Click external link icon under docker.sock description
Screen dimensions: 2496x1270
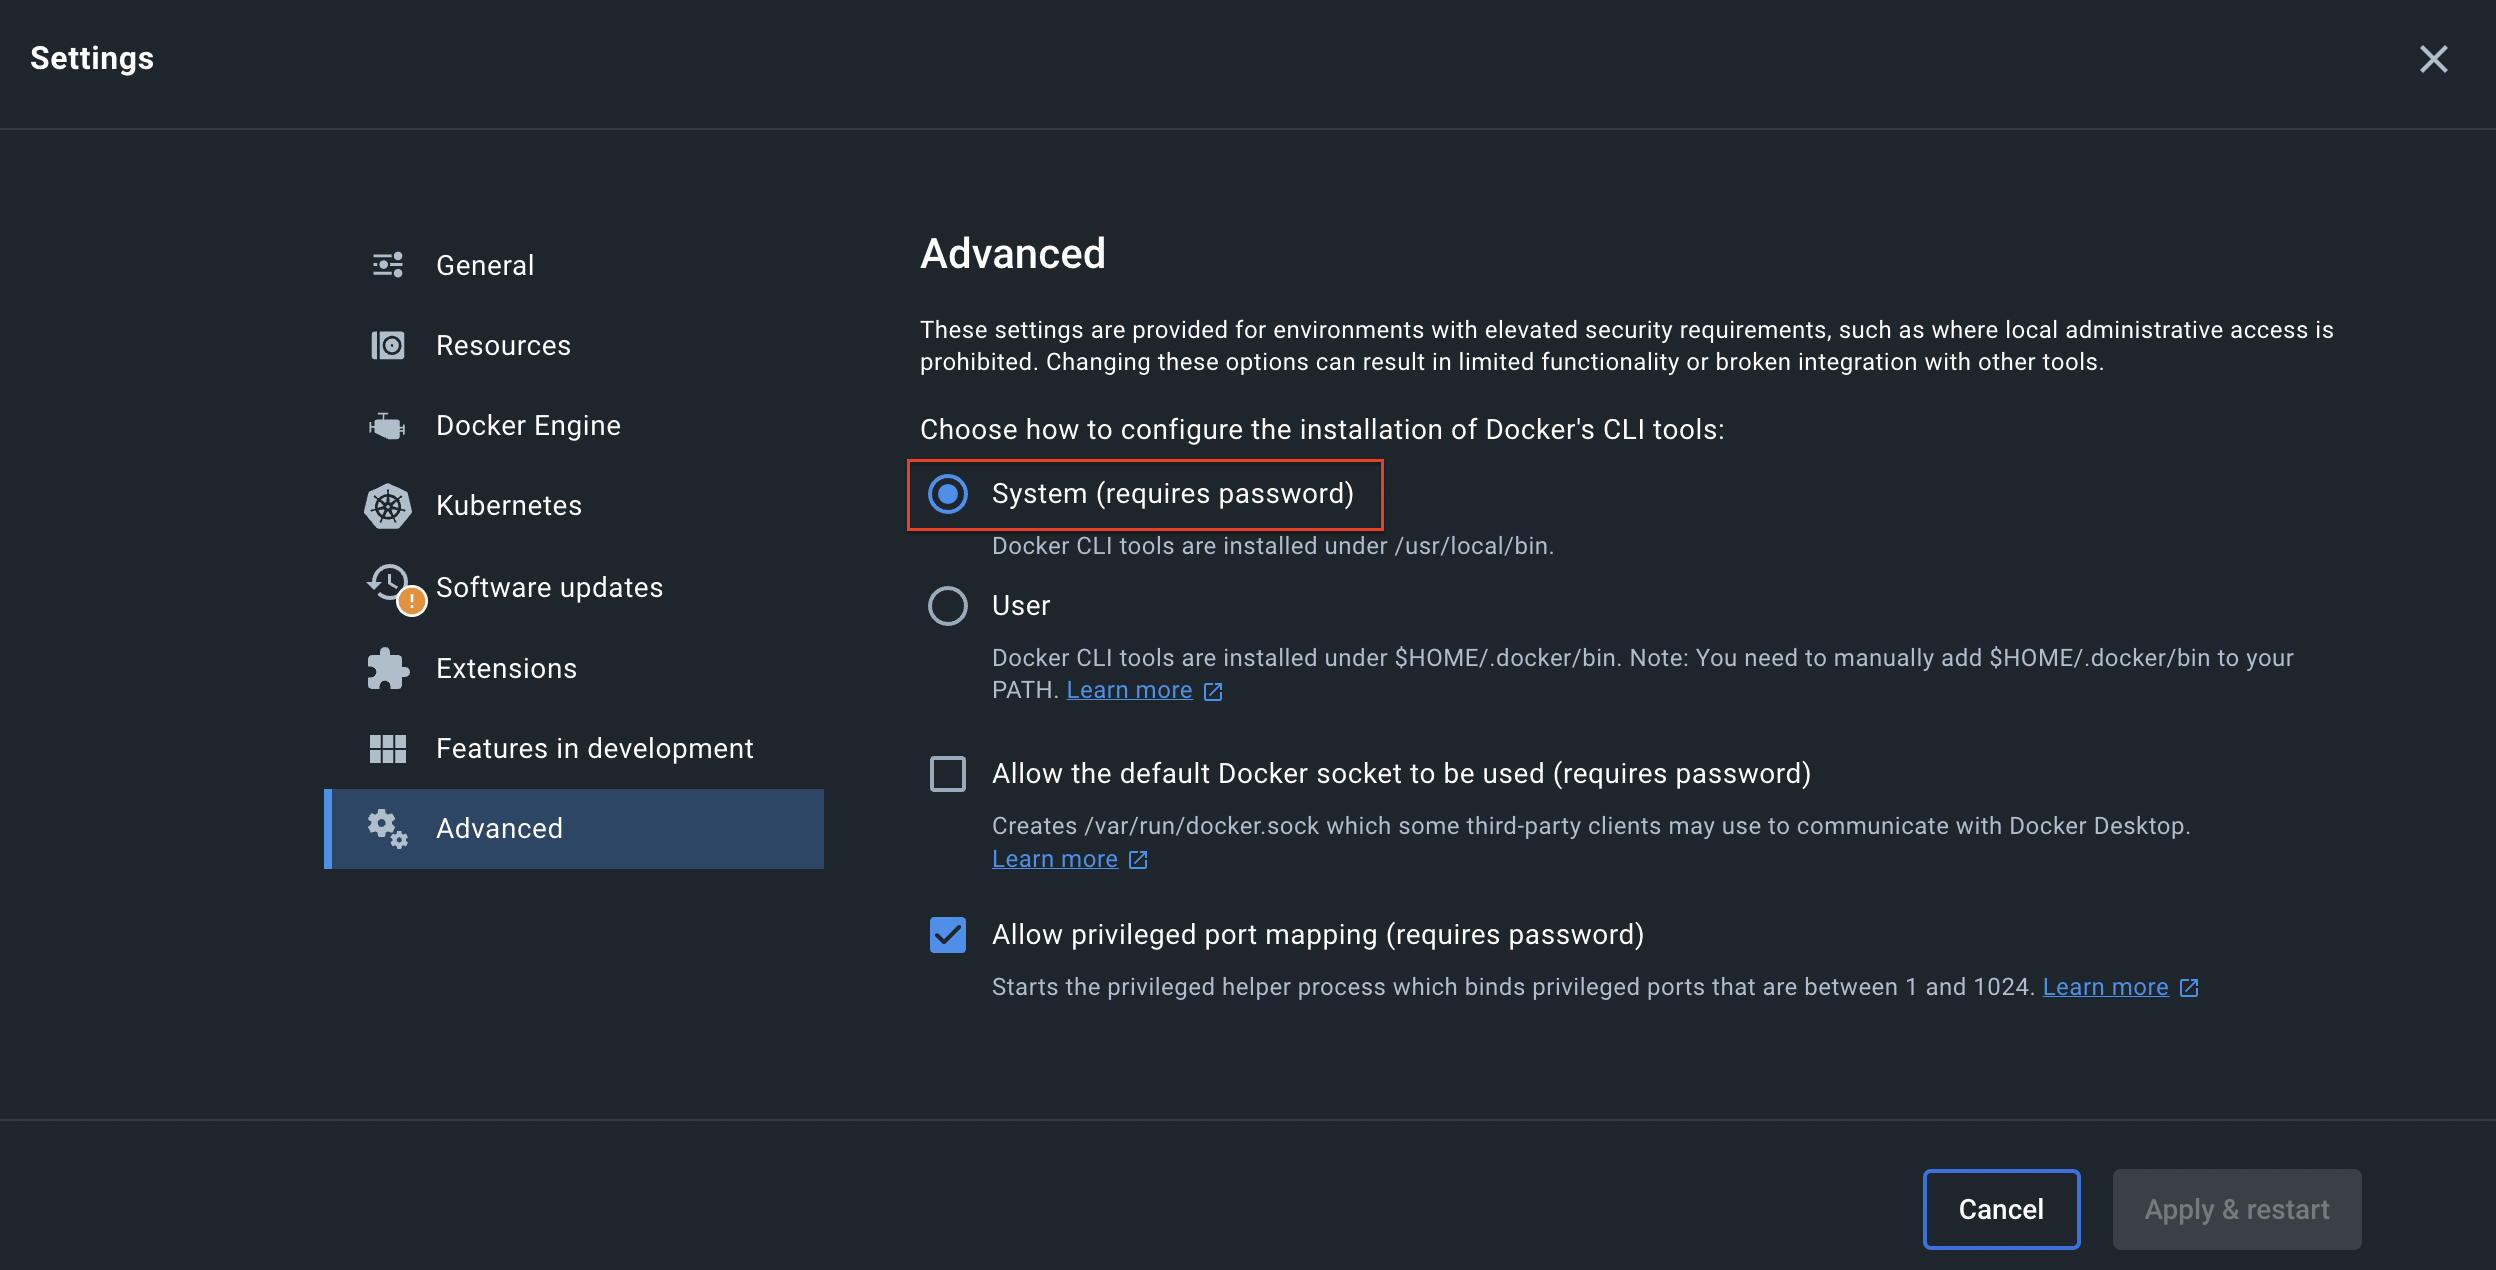point(1138,860)
